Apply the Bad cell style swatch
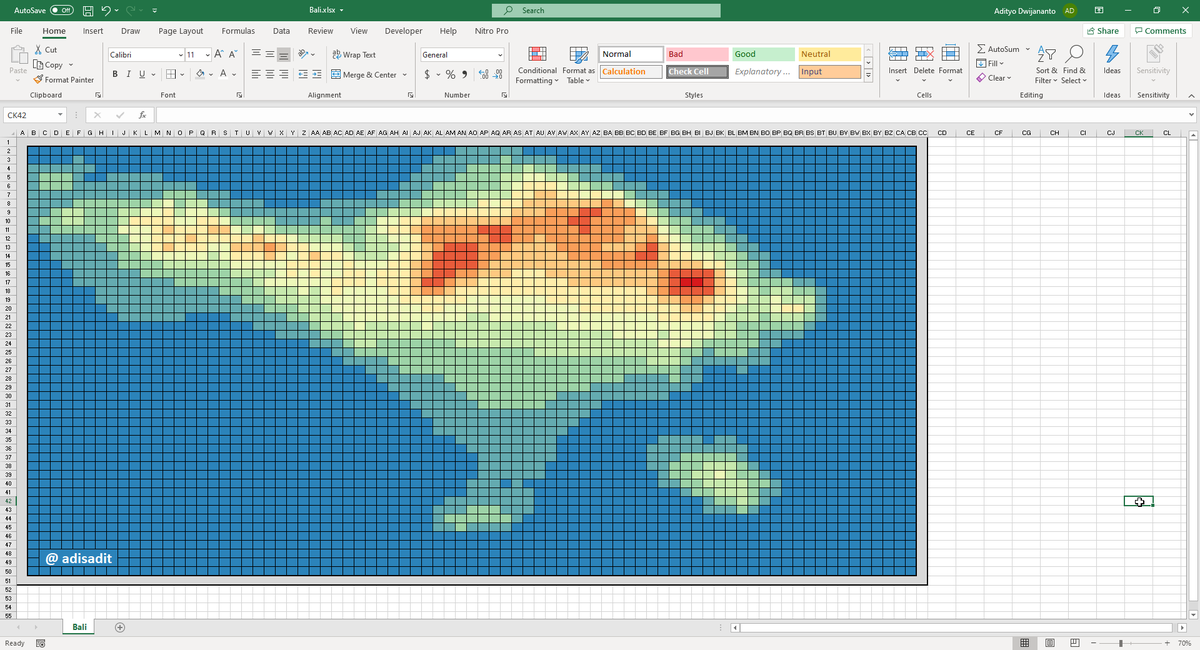This screenshot has width=1200, height=650. point(696,54)
